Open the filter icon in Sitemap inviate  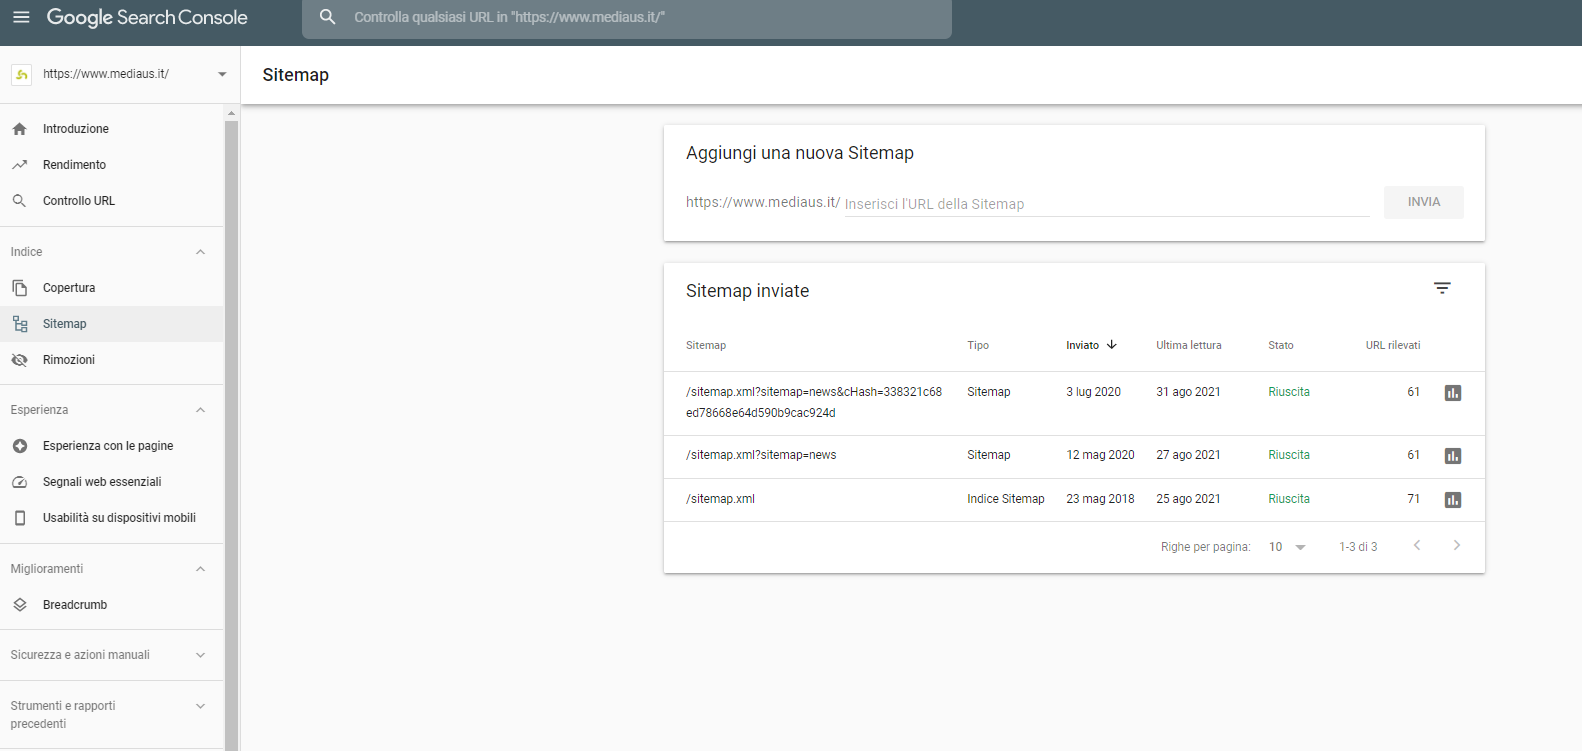[x=1442, y=288]
